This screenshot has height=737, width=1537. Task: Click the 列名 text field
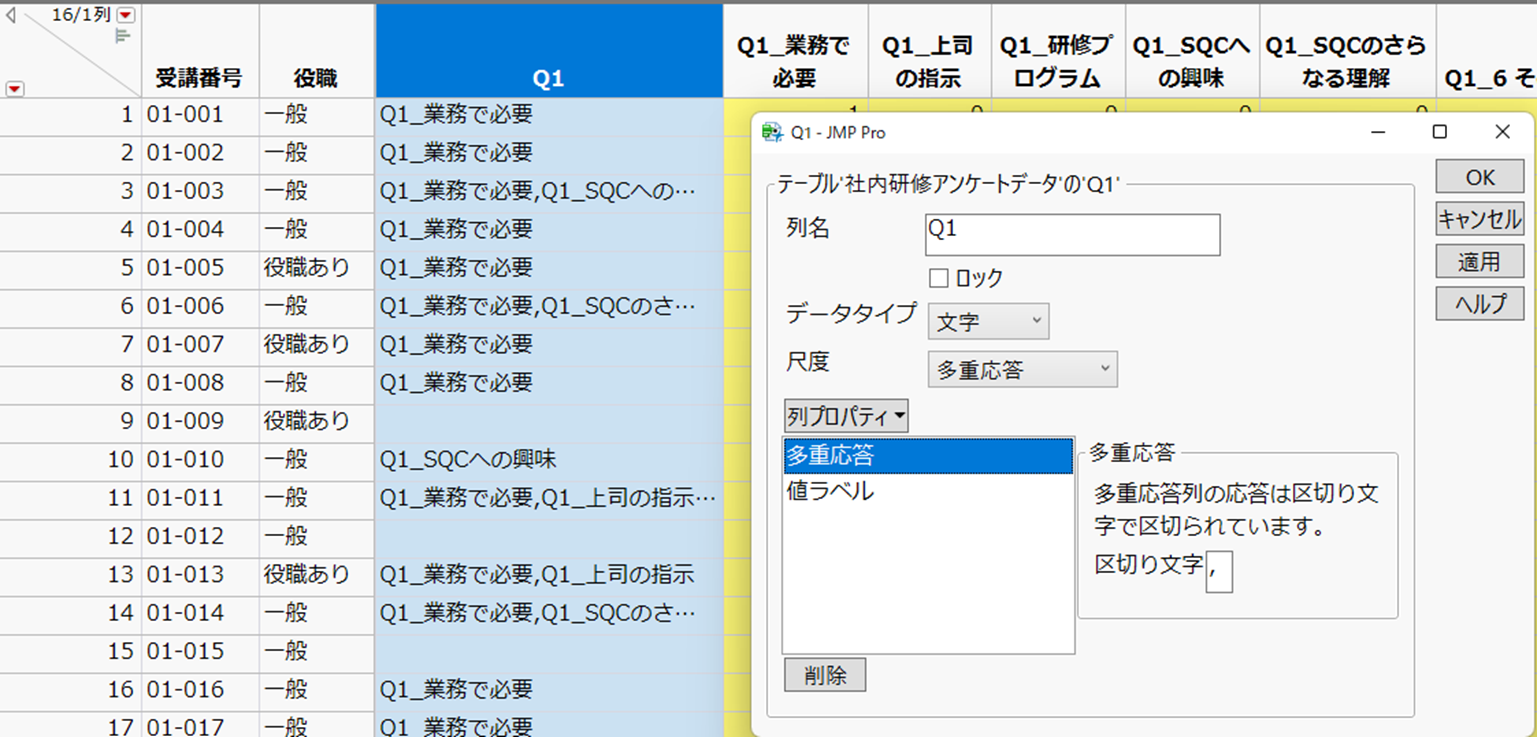pos(1072,235)
